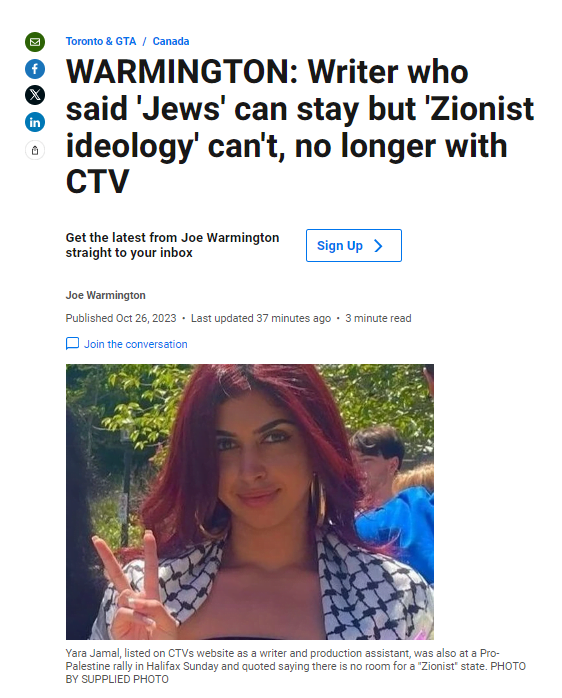
Task: Join the conversation link
Action: tap(136, 344)
